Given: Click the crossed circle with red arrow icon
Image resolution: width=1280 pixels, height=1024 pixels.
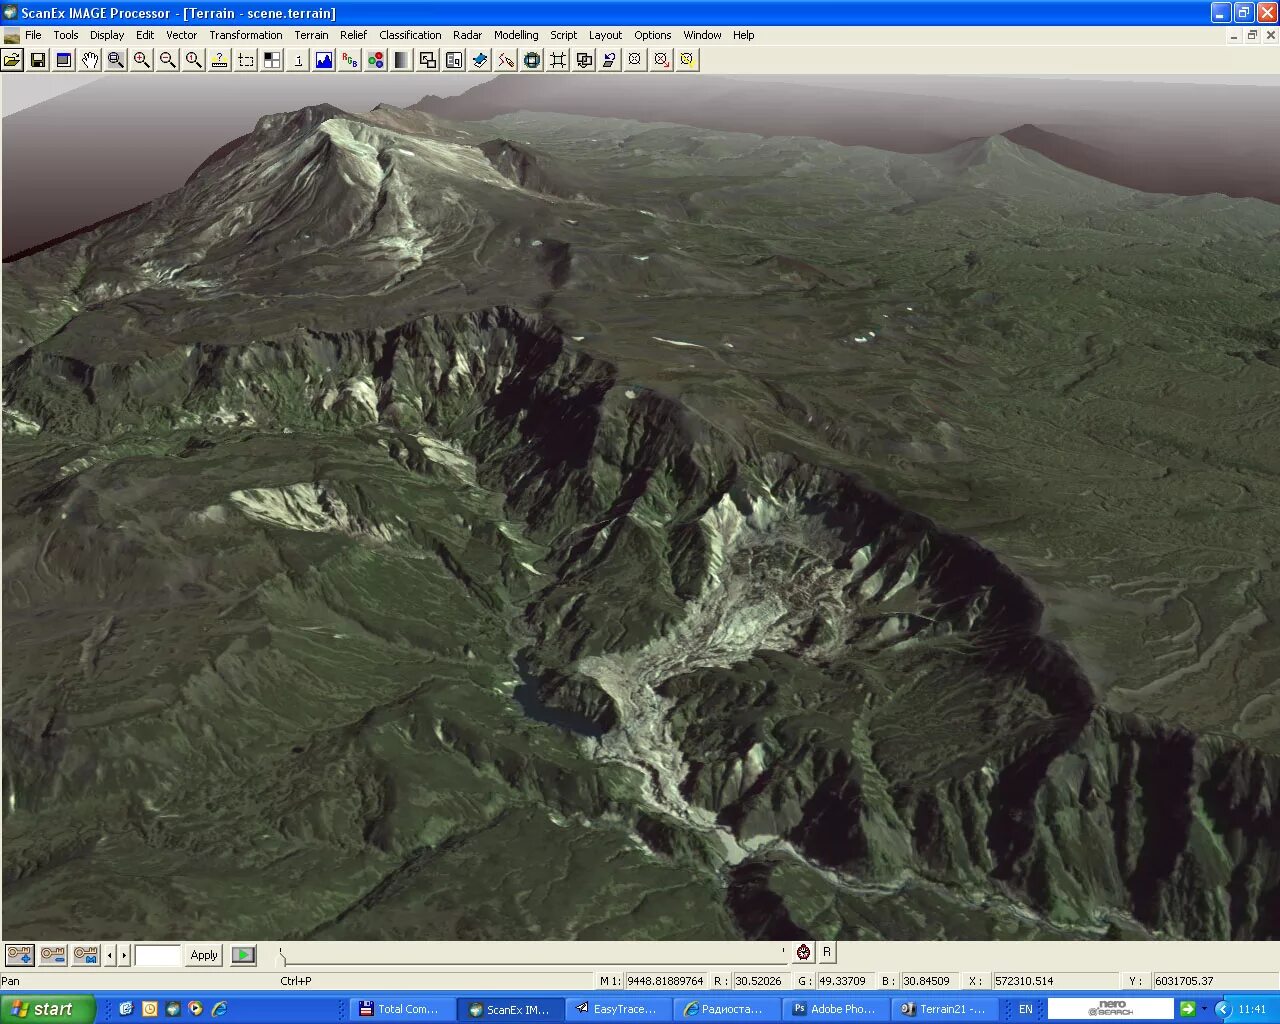Looking at the screenshot, I should click(x=661, y=60).
